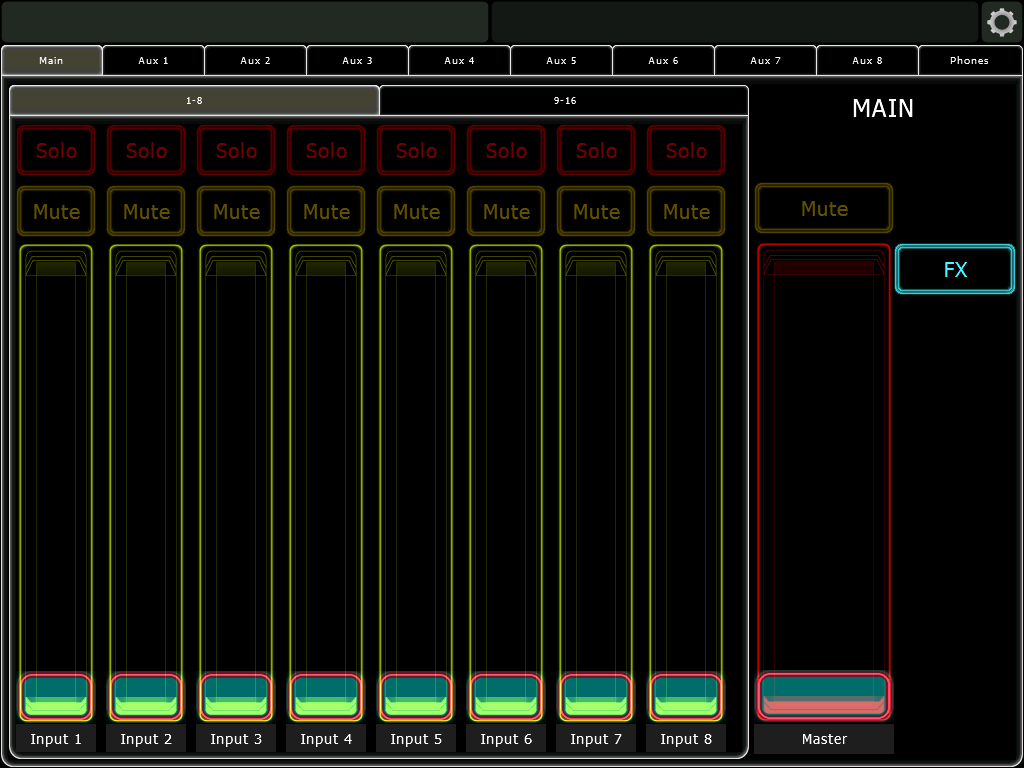
Task: Mute the Master output
Action: point(824,209)
